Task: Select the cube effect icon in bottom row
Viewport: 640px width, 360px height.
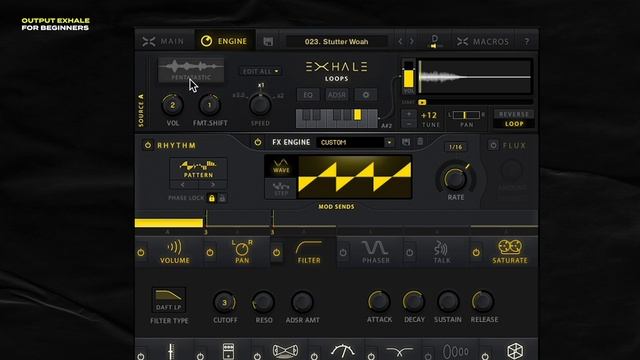Action: tap(515, 351)
